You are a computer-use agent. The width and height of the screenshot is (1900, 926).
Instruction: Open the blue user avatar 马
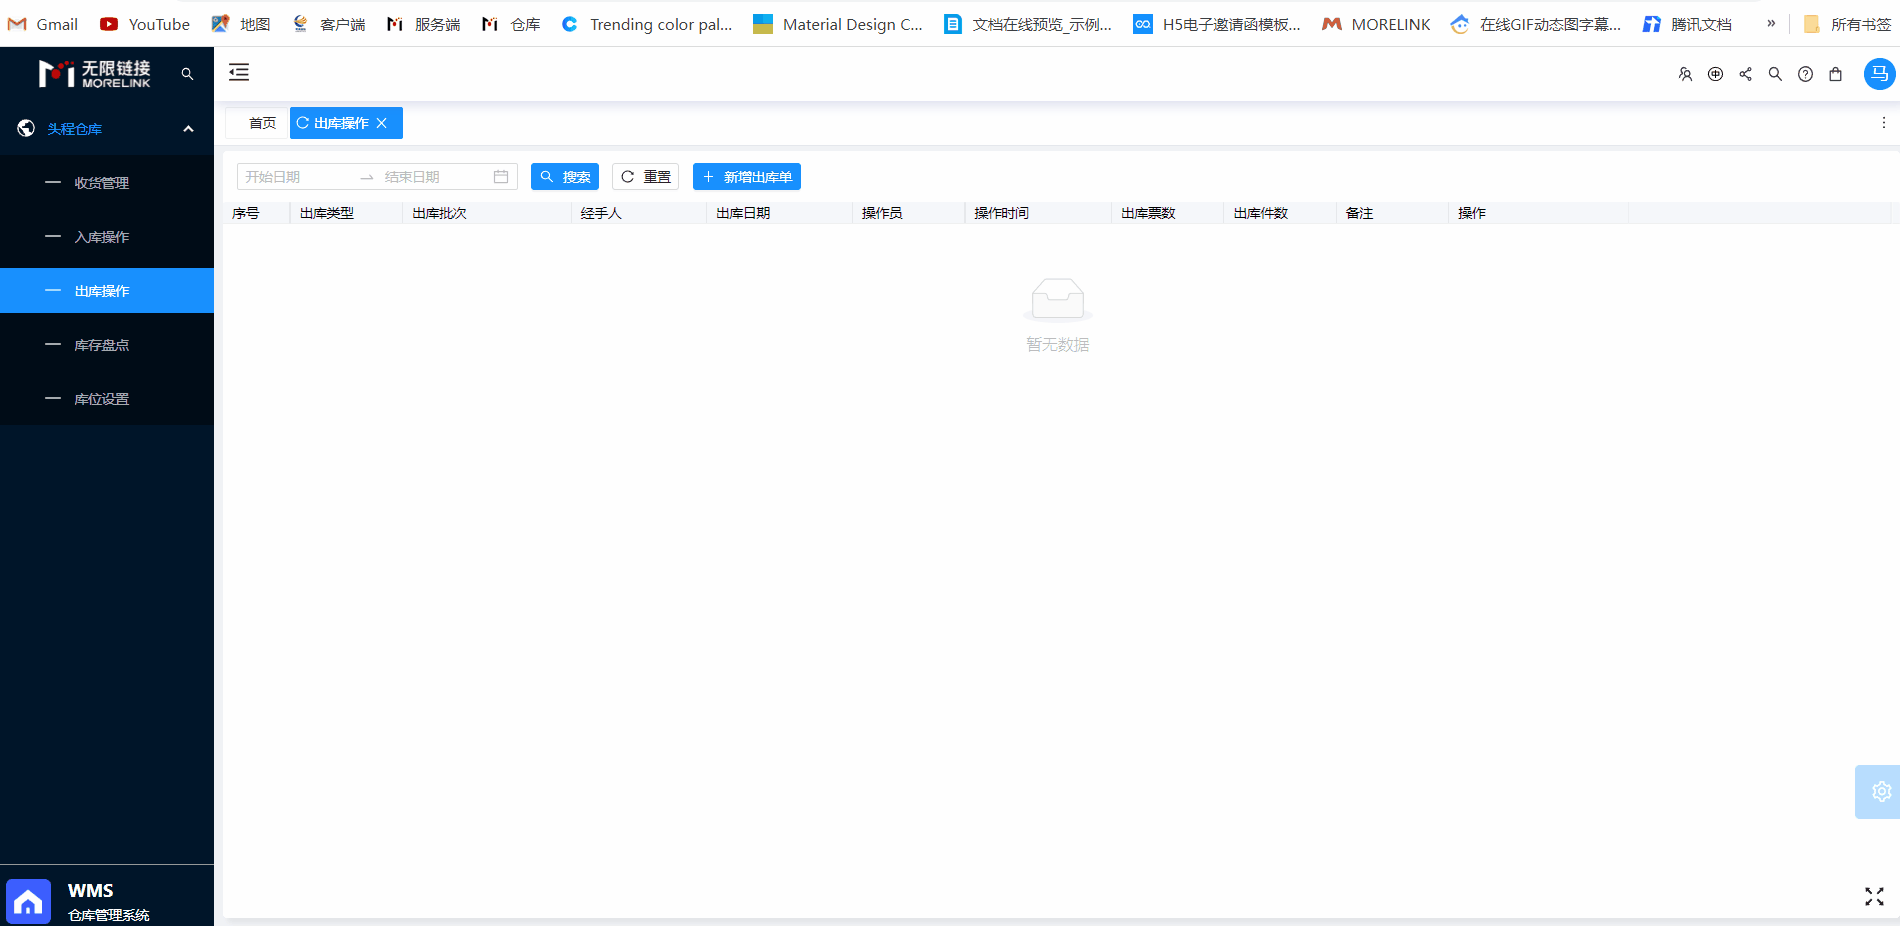point(1879,74)
